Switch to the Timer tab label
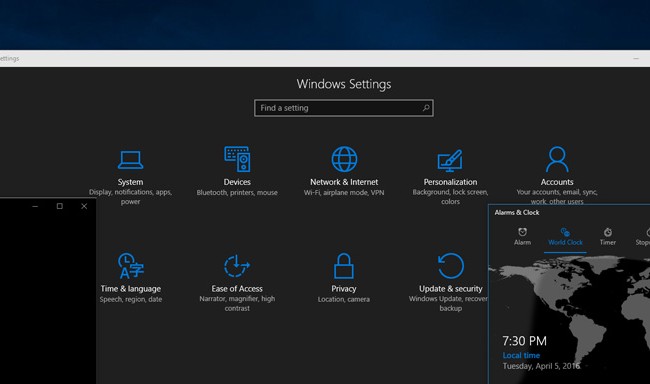The image size is (650, 384). [608, 242]
